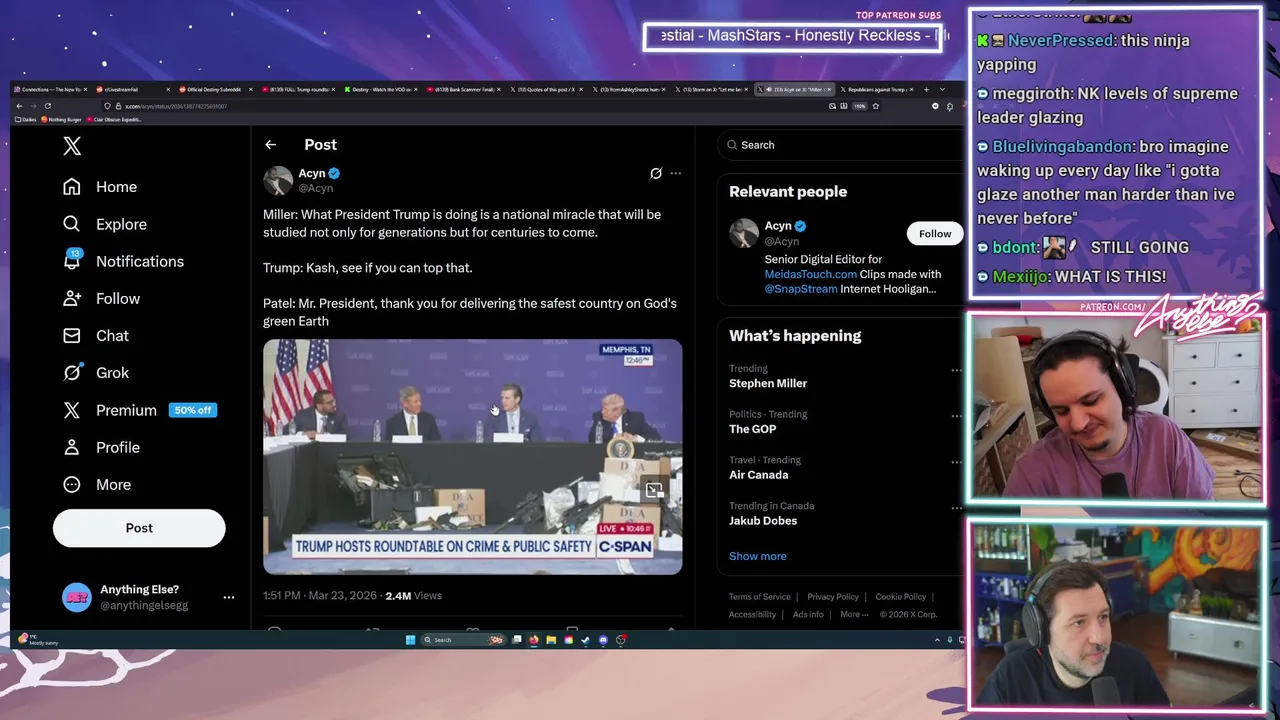Switch to the Quotes of this post tab

(546, 90)
